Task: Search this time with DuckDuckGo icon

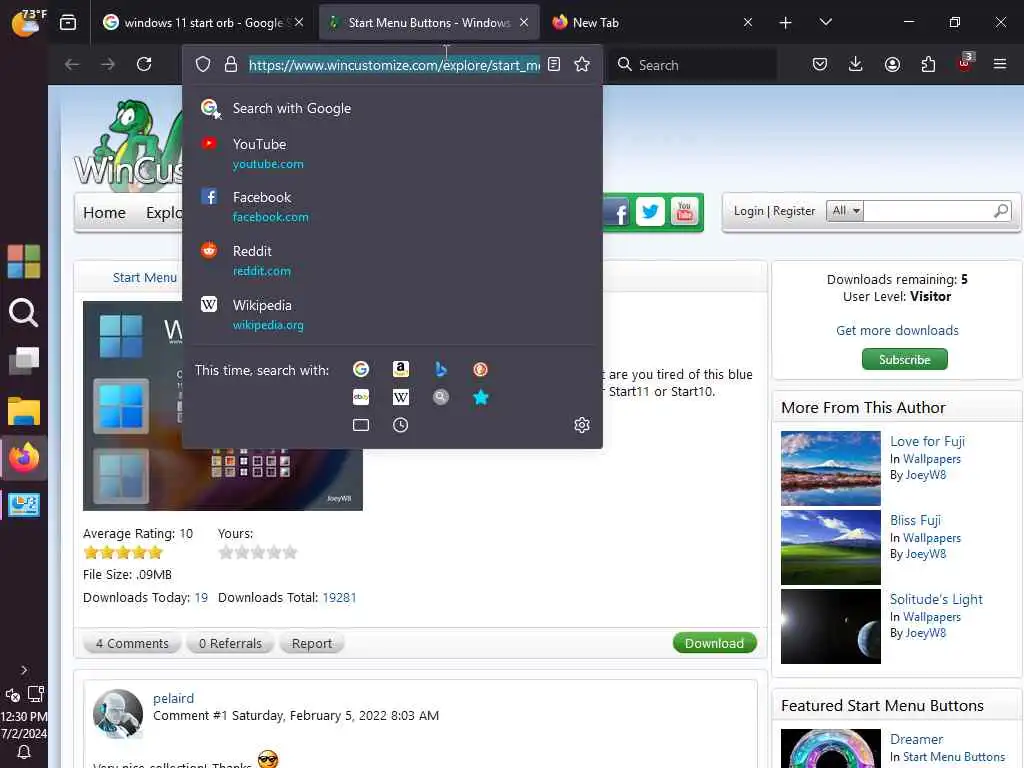Action: 480,370
